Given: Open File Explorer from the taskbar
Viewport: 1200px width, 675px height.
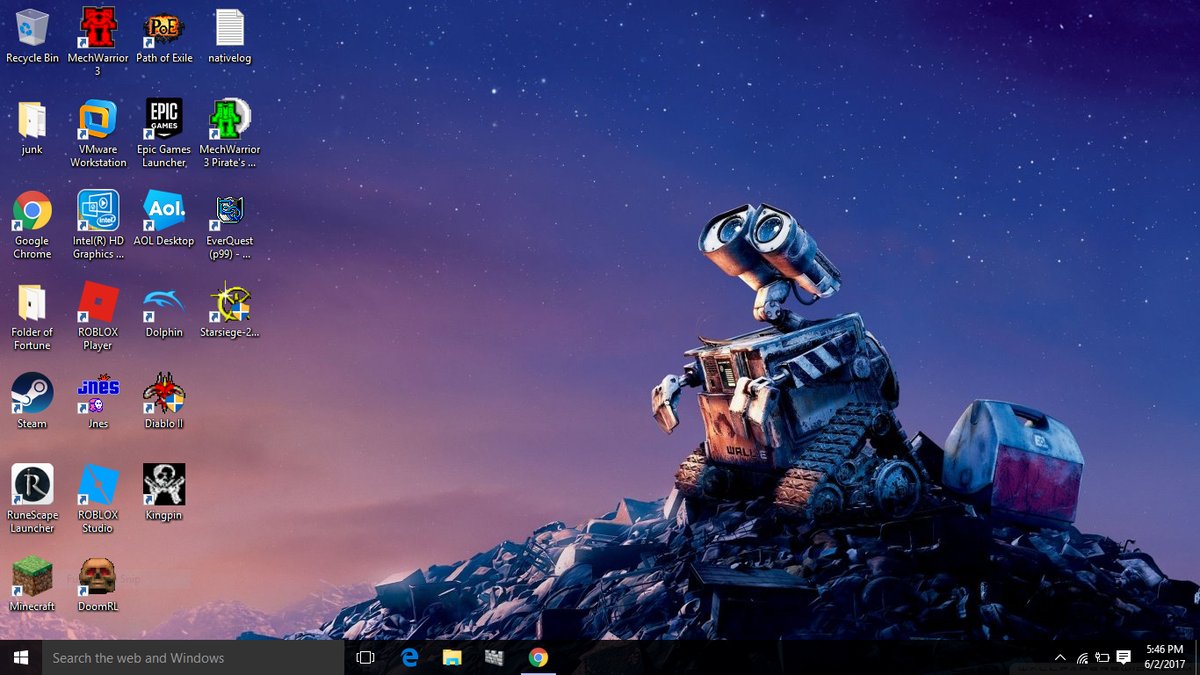Looking at the screenshot, I should pyautogui.click(x=452, y=657).
